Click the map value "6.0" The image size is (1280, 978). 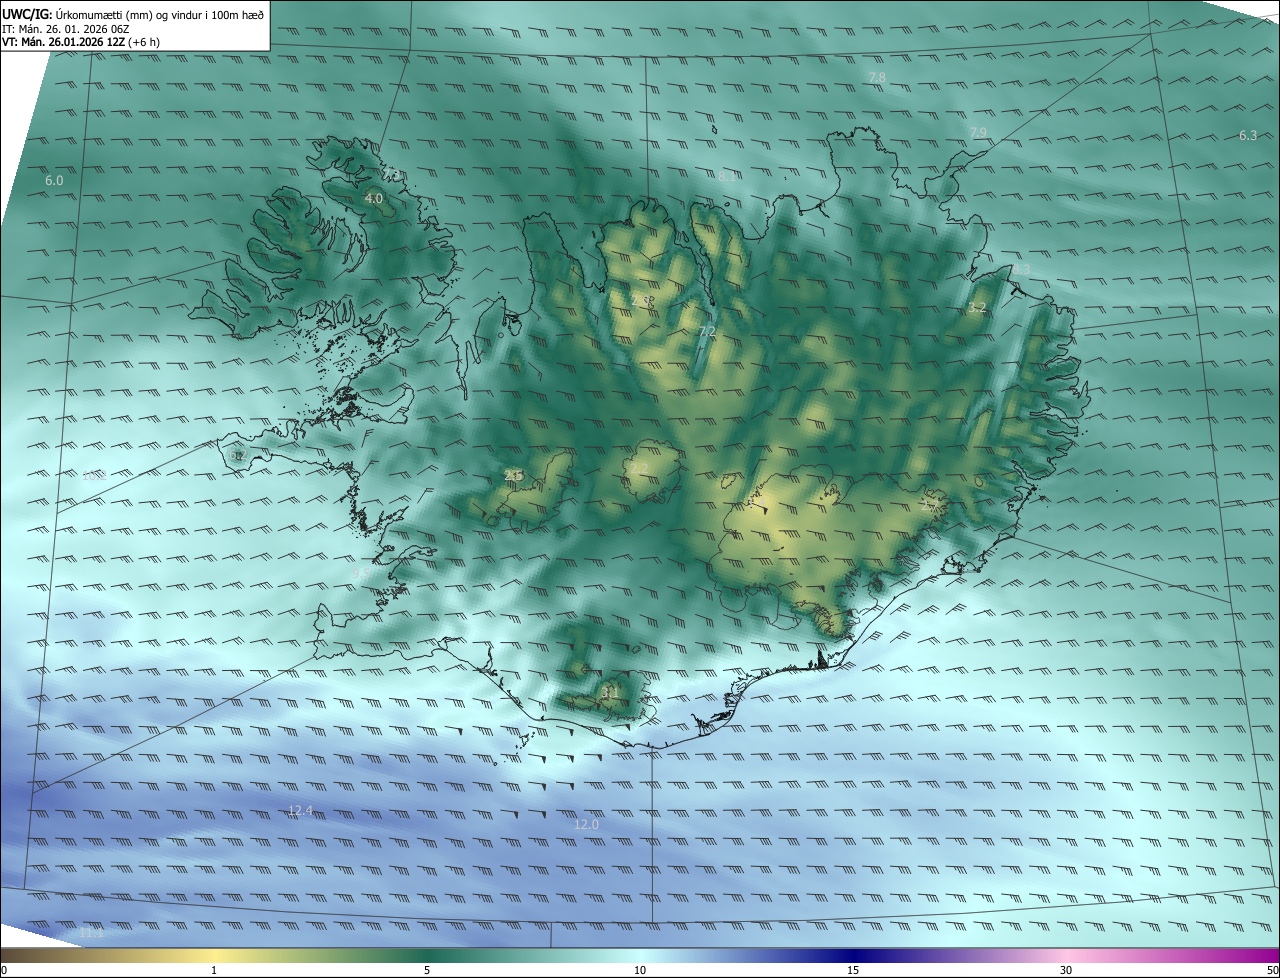pyautogui.click(x=54, y=181)
